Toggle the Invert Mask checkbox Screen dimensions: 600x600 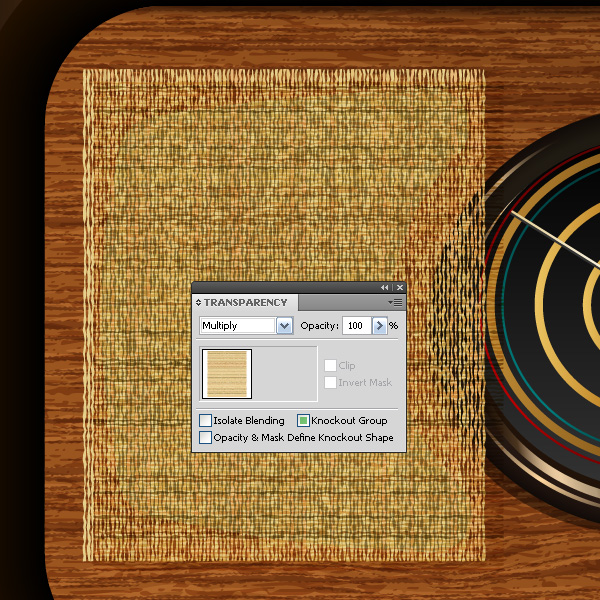pos(330,382)
